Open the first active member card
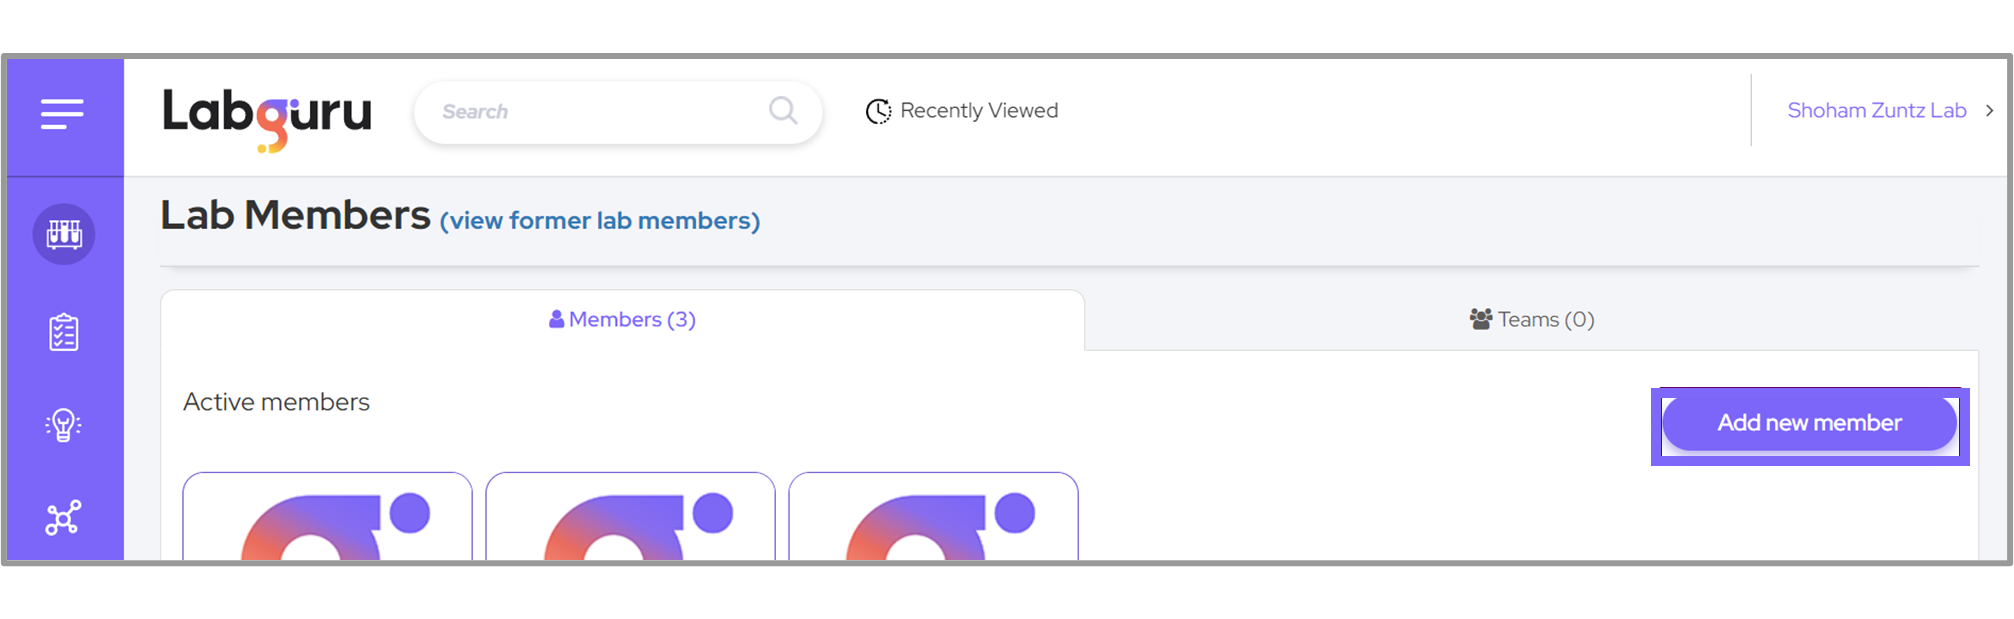The height and width of the screenshot is (619, 2014). click(327, 517)
